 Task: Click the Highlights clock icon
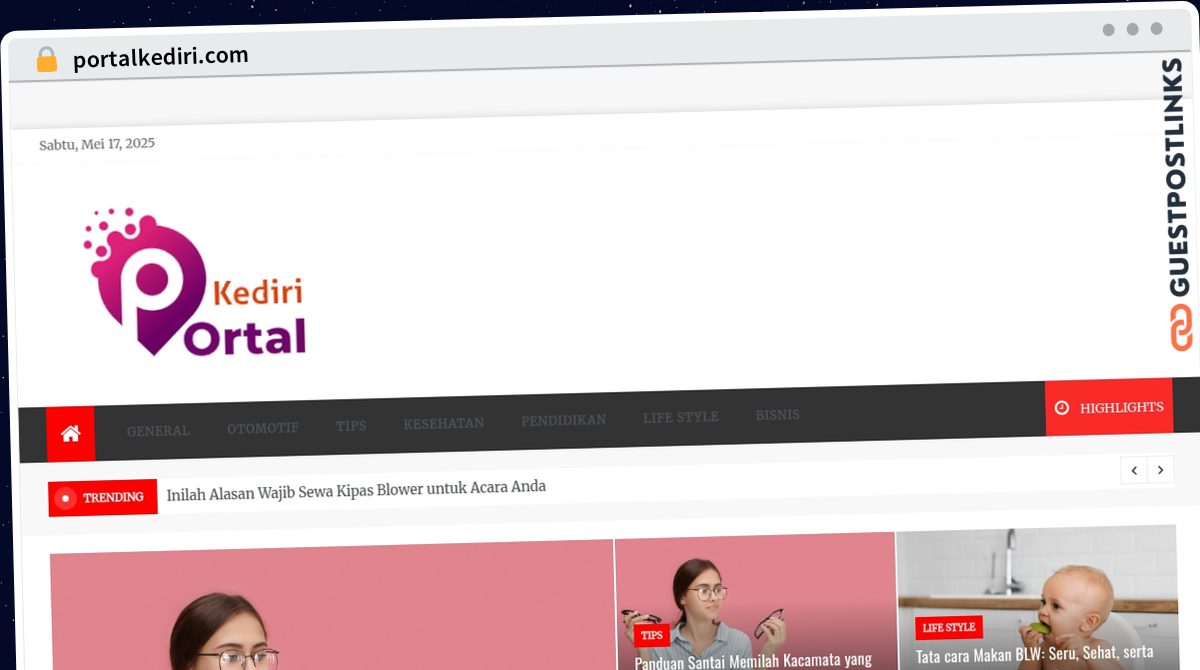1062,408
